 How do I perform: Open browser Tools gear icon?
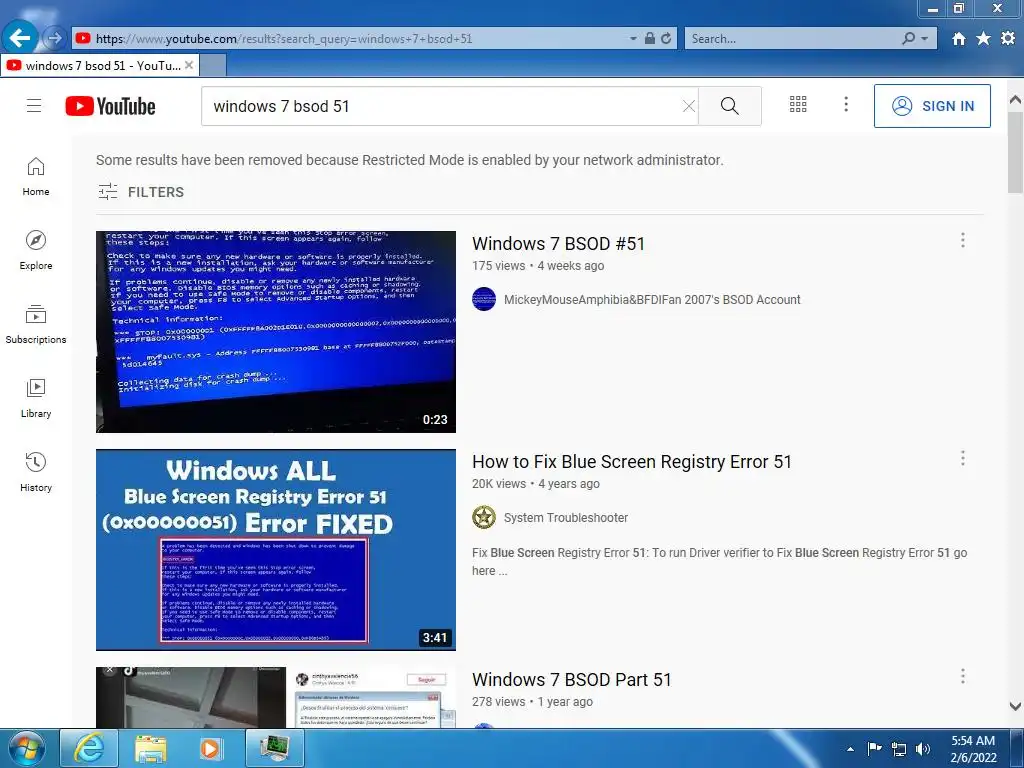(1008, 39)
